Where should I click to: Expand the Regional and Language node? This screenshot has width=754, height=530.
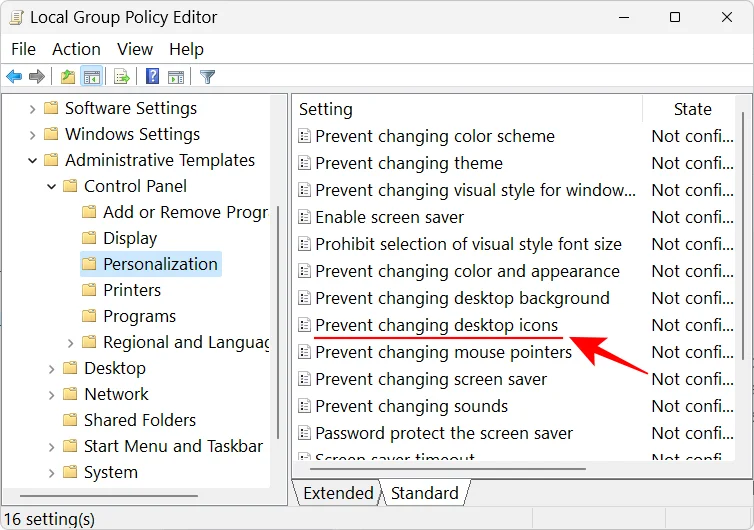coord(71,343)
